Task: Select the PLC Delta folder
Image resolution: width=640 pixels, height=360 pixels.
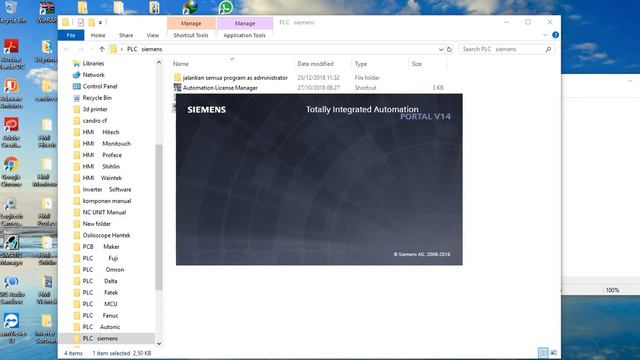Action: coord(100,281)
